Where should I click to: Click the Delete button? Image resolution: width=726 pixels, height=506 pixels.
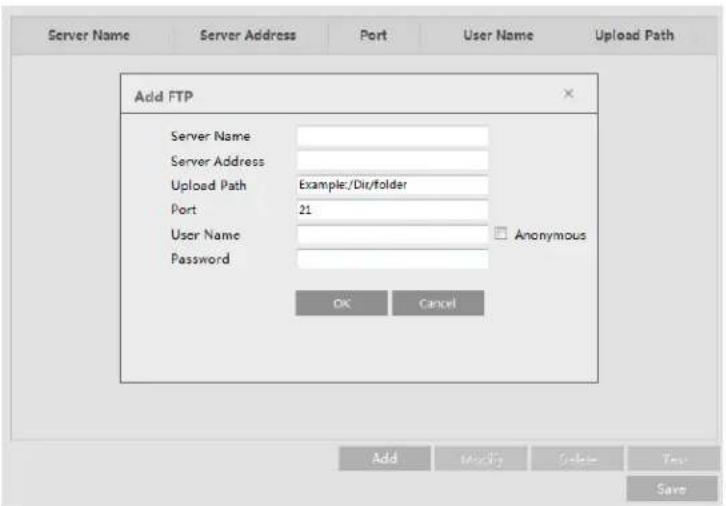click(x=577, y=458)
